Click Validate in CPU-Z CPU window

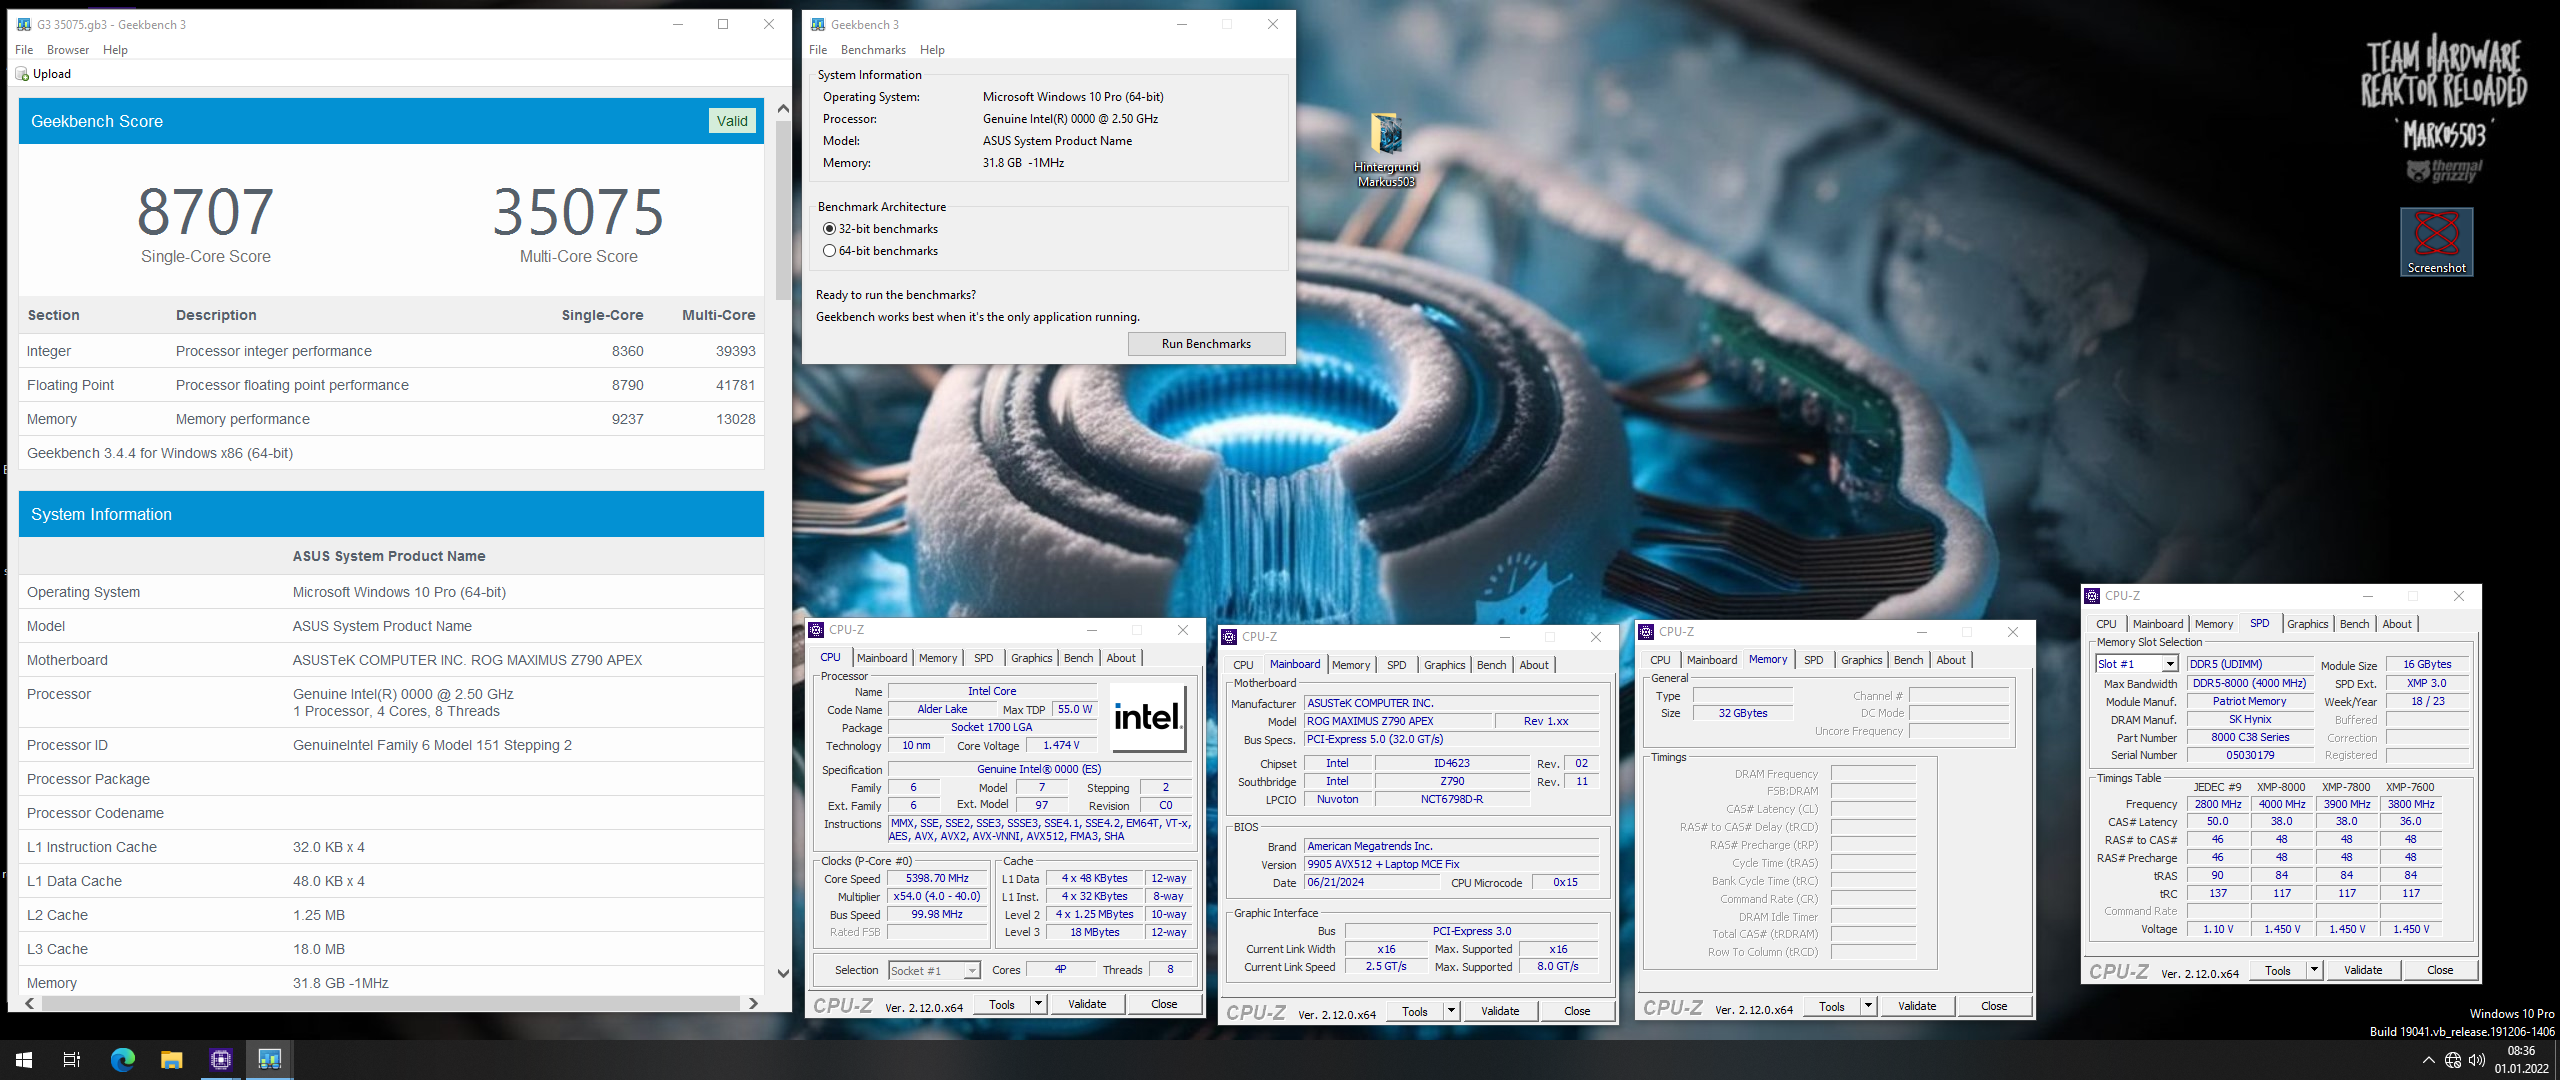click(x=1087, y=1004)
